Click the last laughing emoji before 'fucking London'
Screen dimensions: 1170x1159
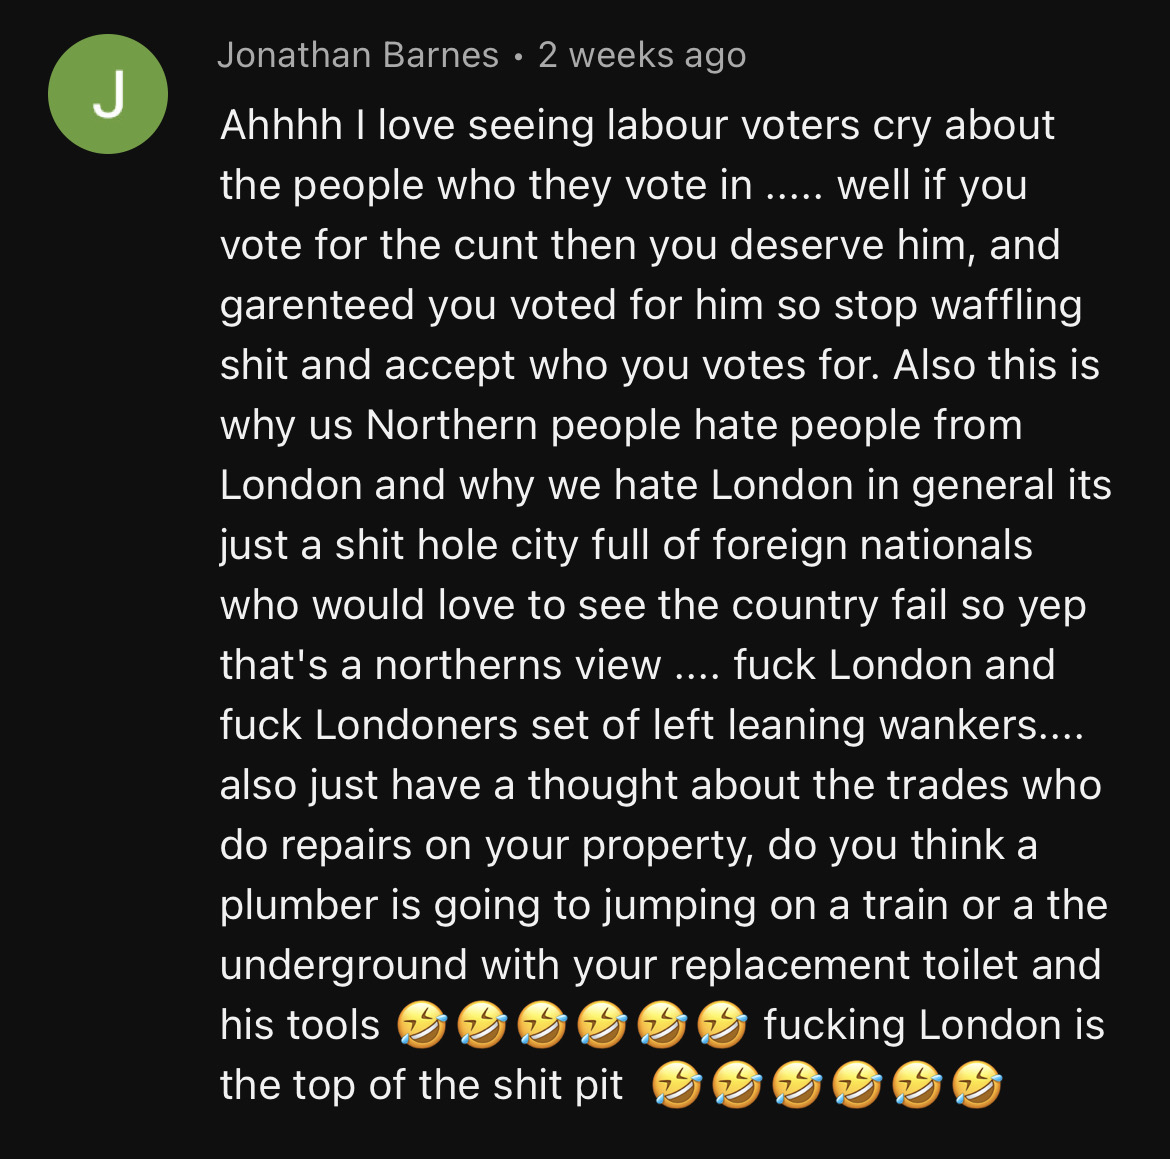coord(722,1025)
